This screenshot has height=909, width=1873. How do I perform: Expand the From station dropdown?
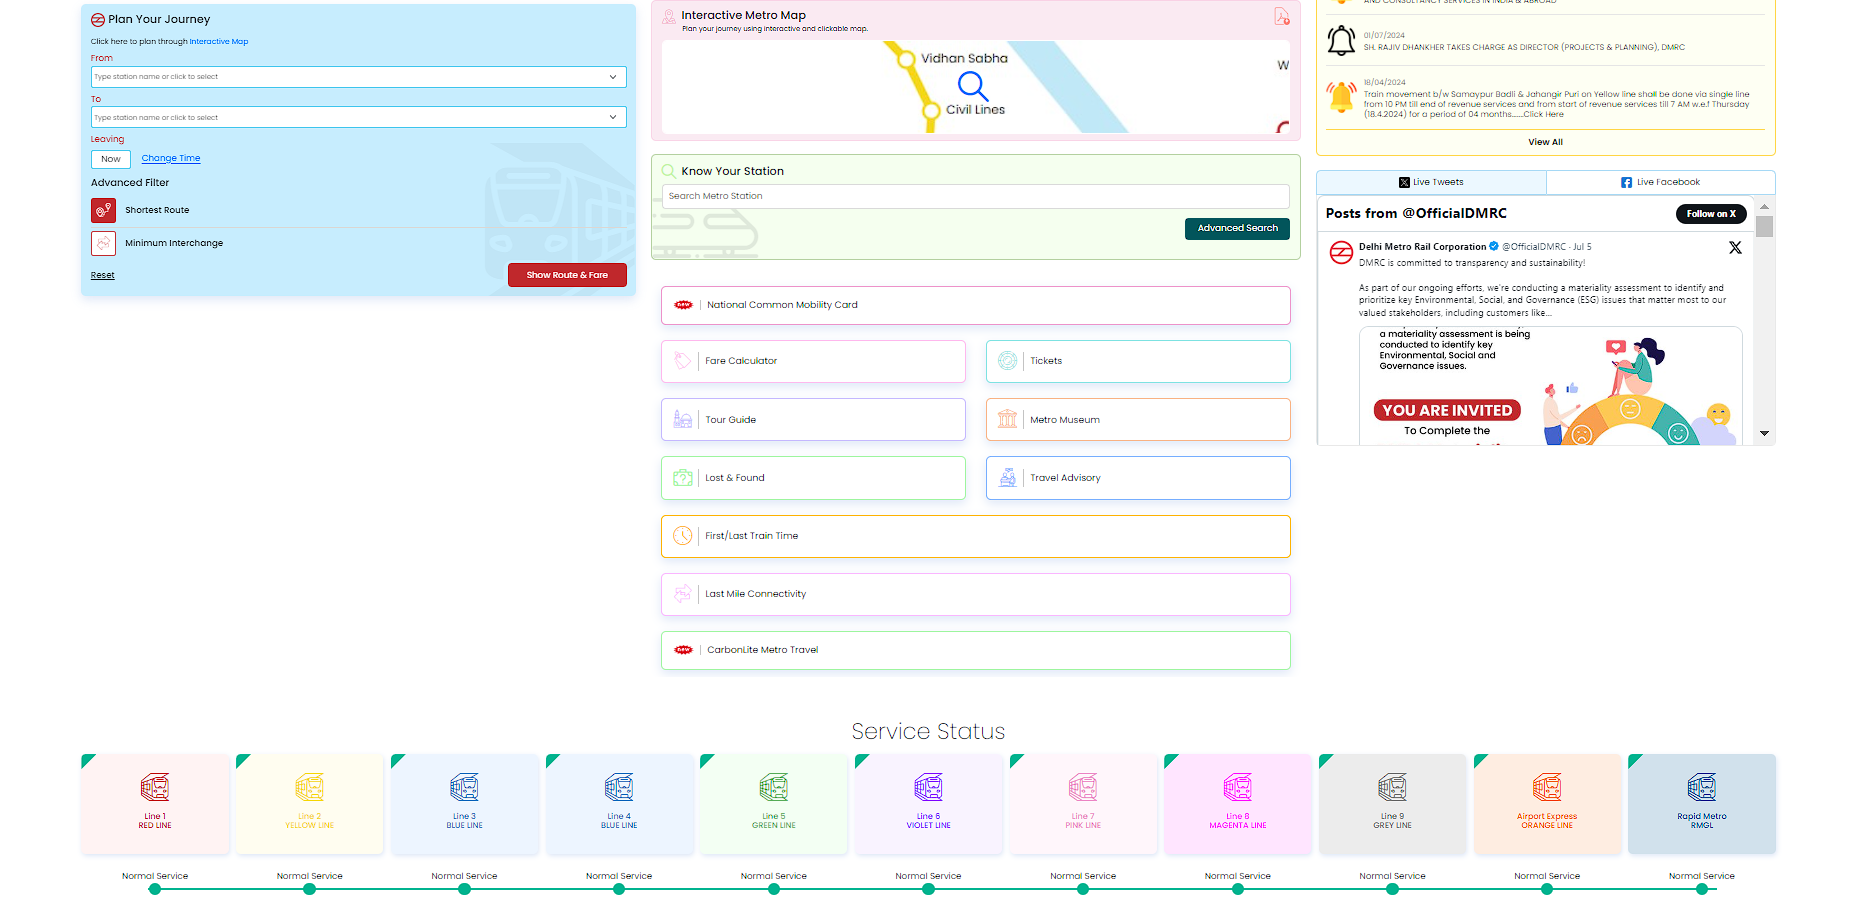tap(612, 77)
